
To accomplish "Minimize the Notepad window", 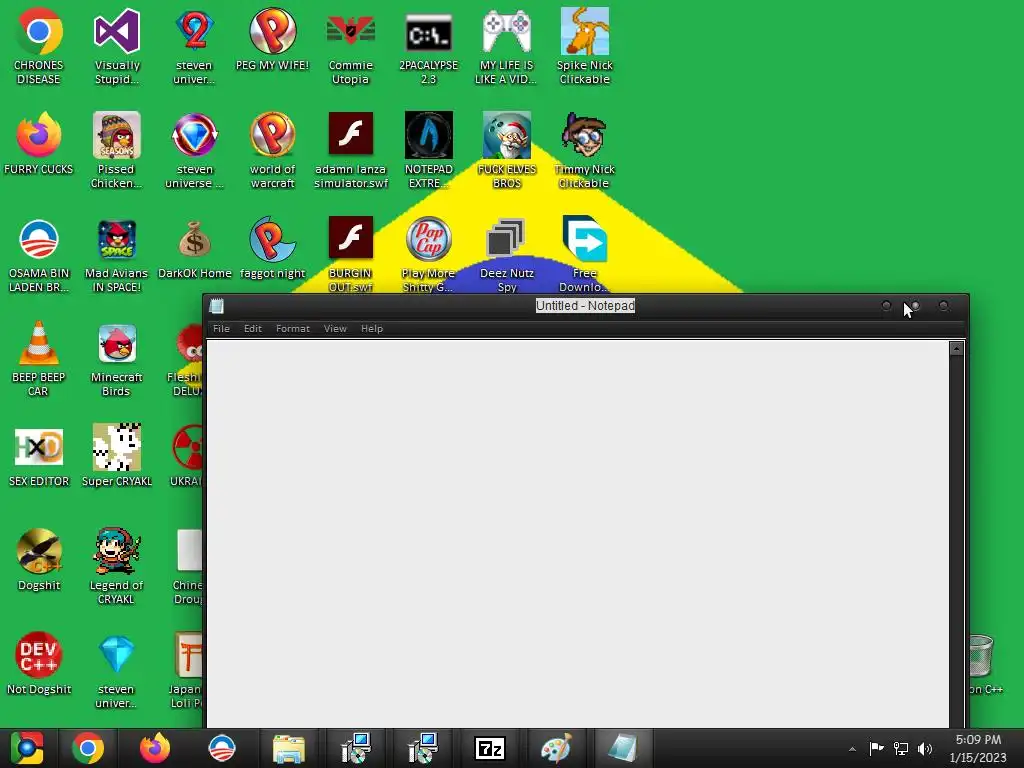I will 886,306.
